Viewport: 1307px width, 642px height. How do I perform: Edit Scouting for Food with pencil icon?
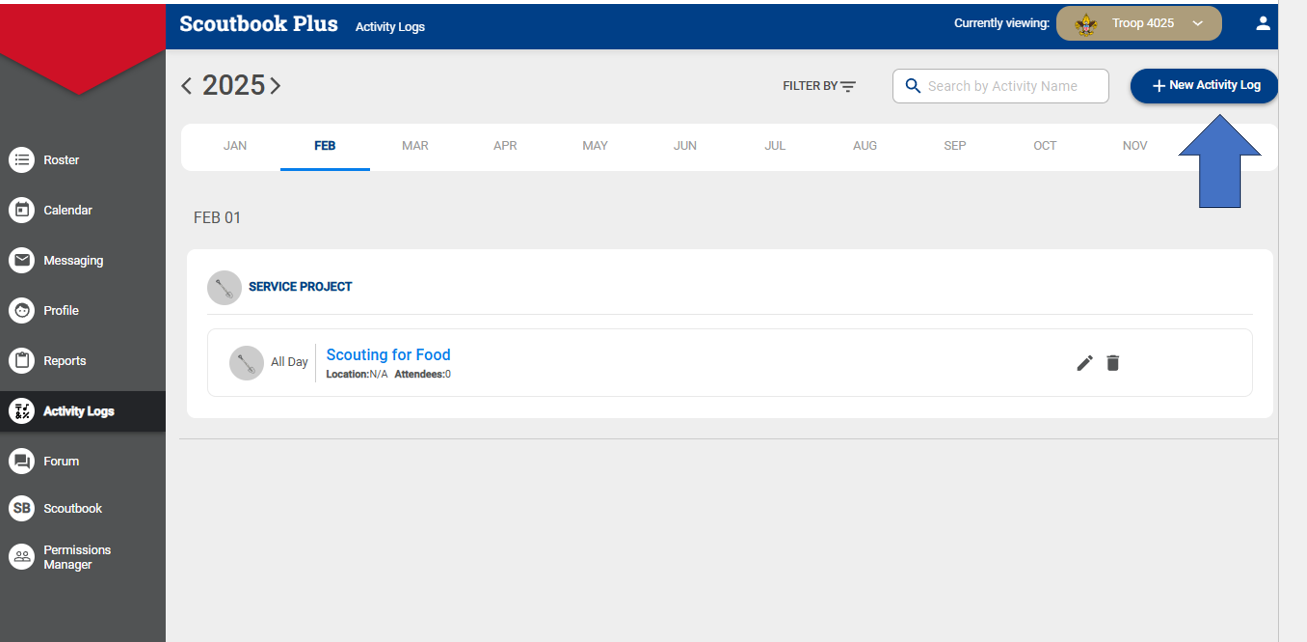tap(1084, 363)
